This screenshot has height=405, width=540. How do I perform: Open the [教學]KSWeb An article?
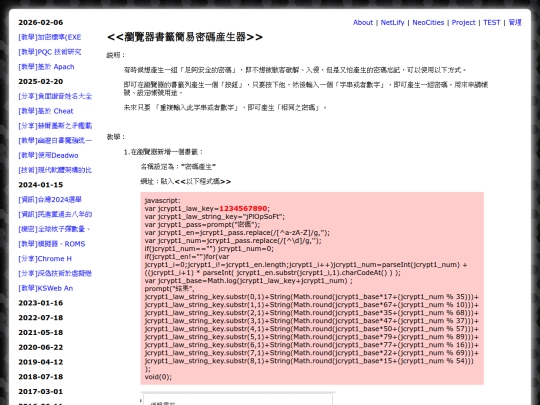pos(45,288)
